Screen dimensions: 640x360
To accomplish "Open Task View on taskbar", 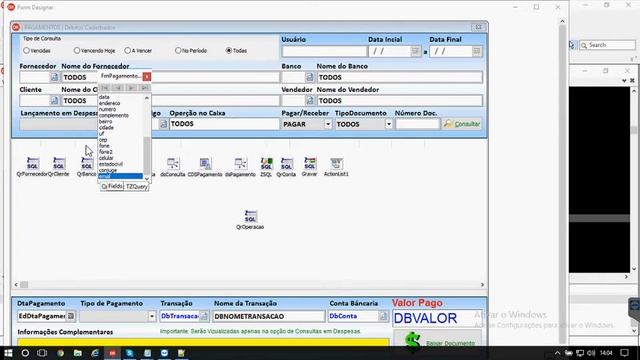I will tap(42, 353).
